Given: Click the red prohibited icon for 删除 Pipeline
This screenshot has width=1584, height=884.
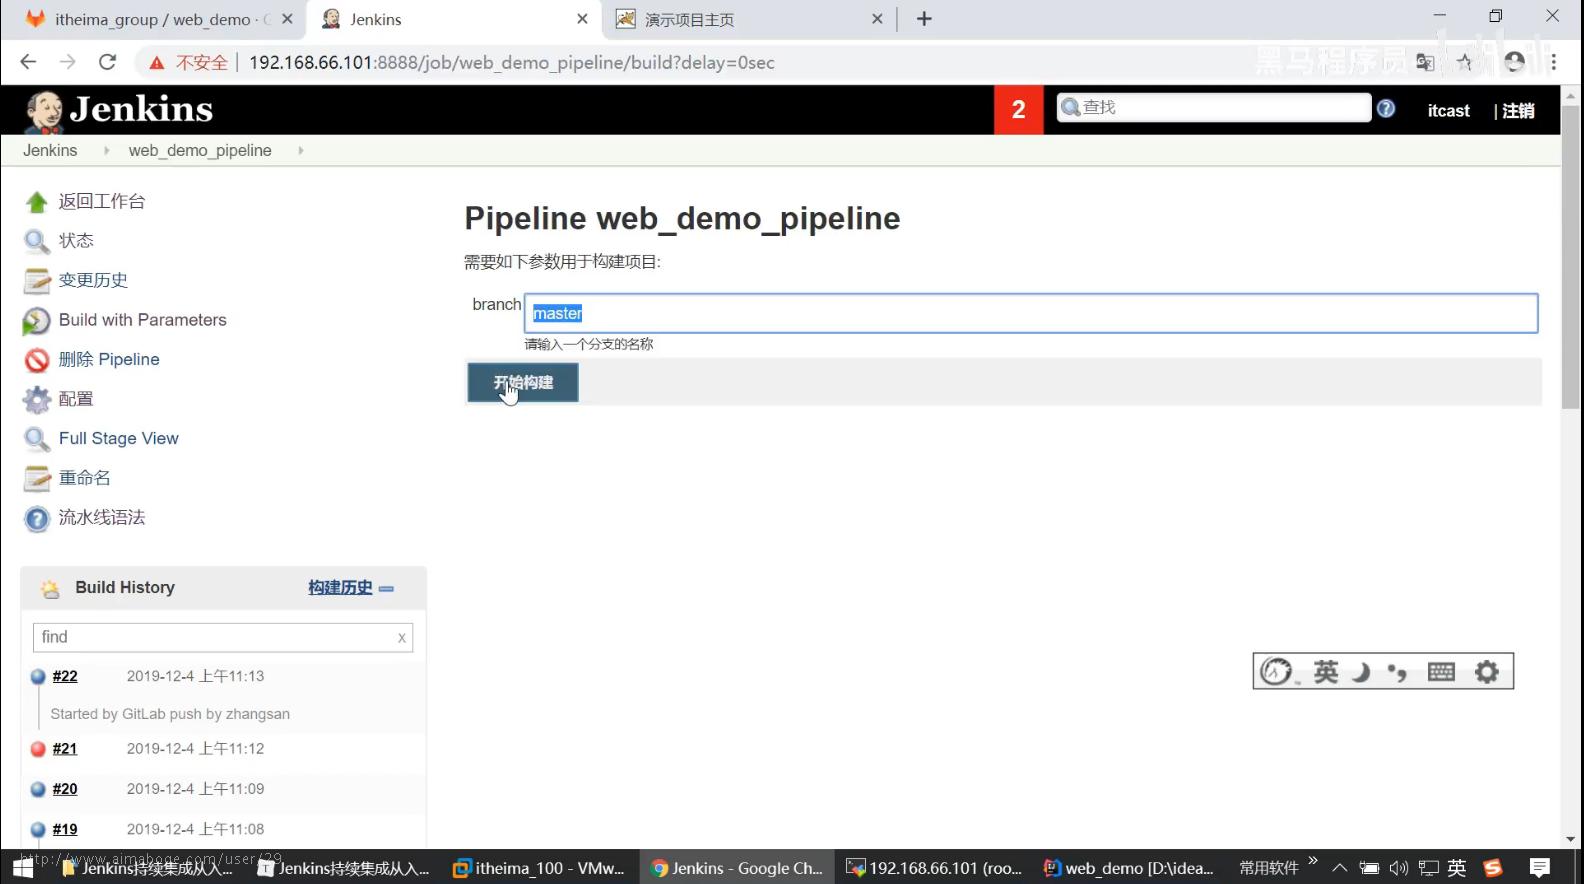Looking at the screenshot, I should coord(37,360).
